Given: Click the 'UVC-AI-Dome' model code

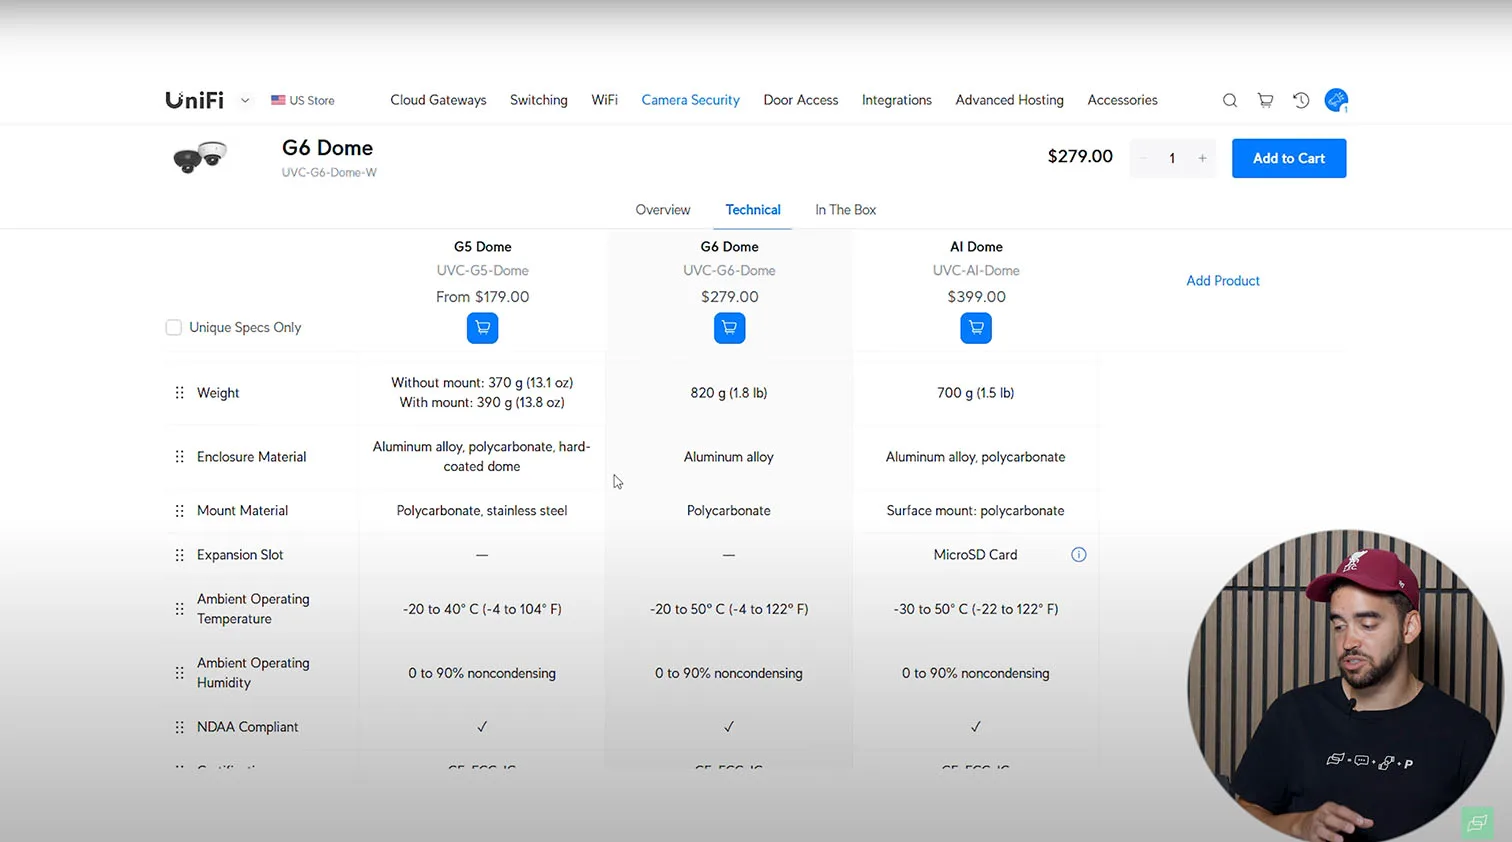Looking at the screenshot, I should 976,271.
